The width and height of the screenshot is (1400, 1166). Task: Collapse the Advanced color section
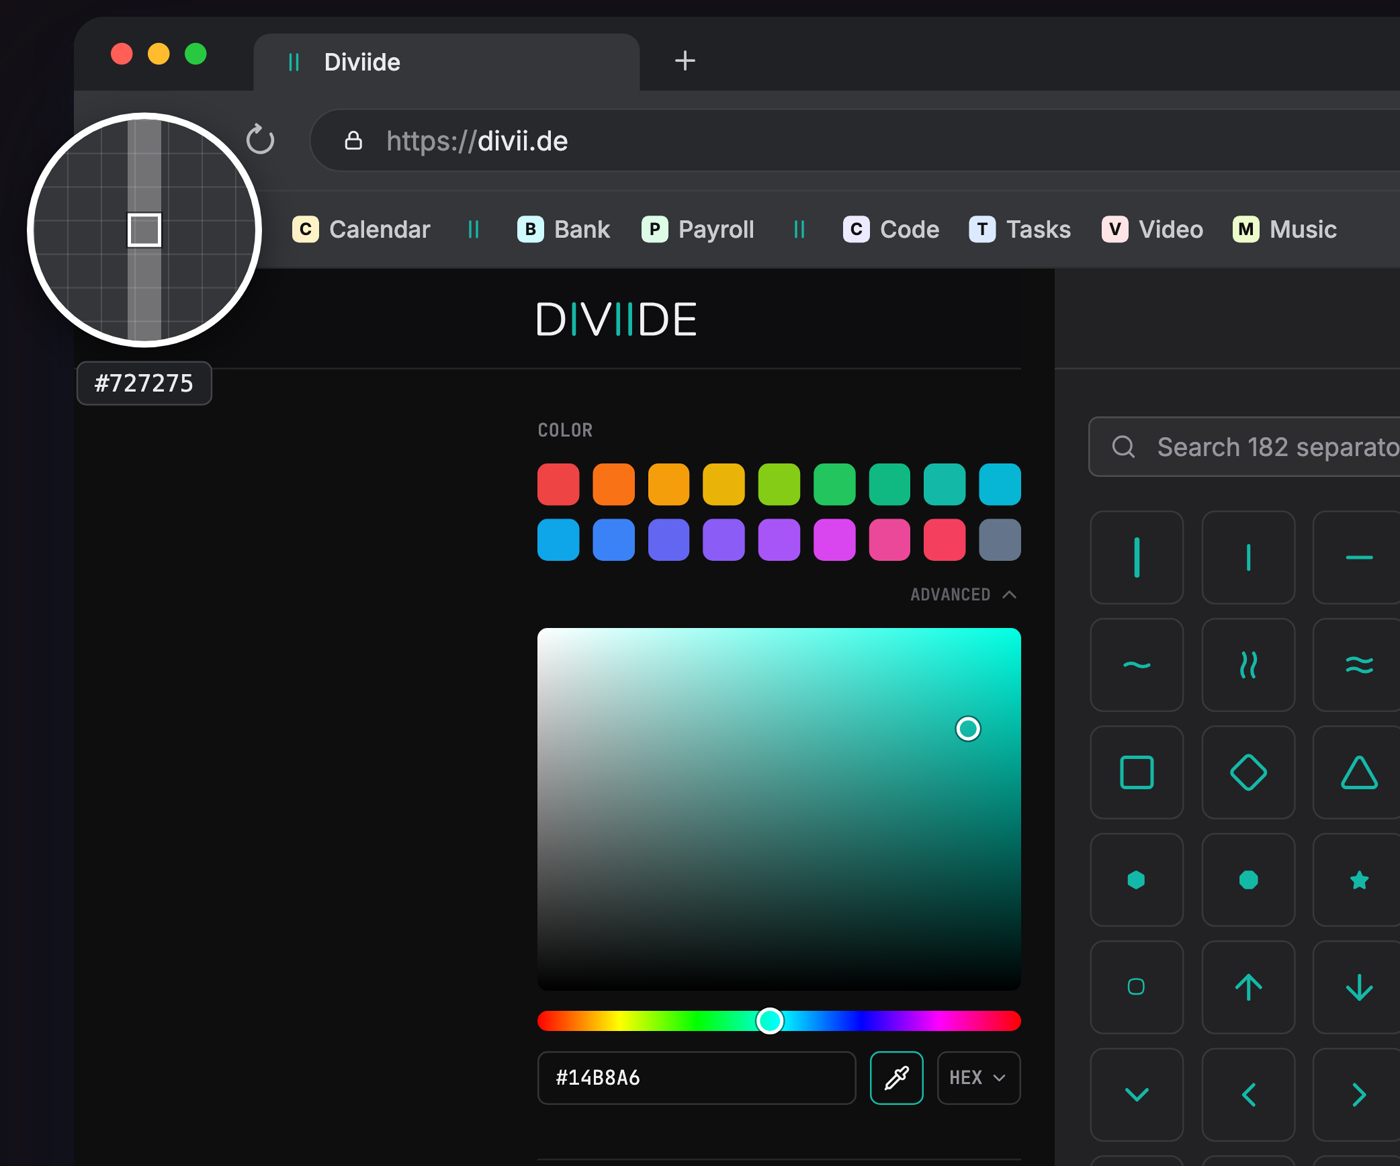(963, 595)
